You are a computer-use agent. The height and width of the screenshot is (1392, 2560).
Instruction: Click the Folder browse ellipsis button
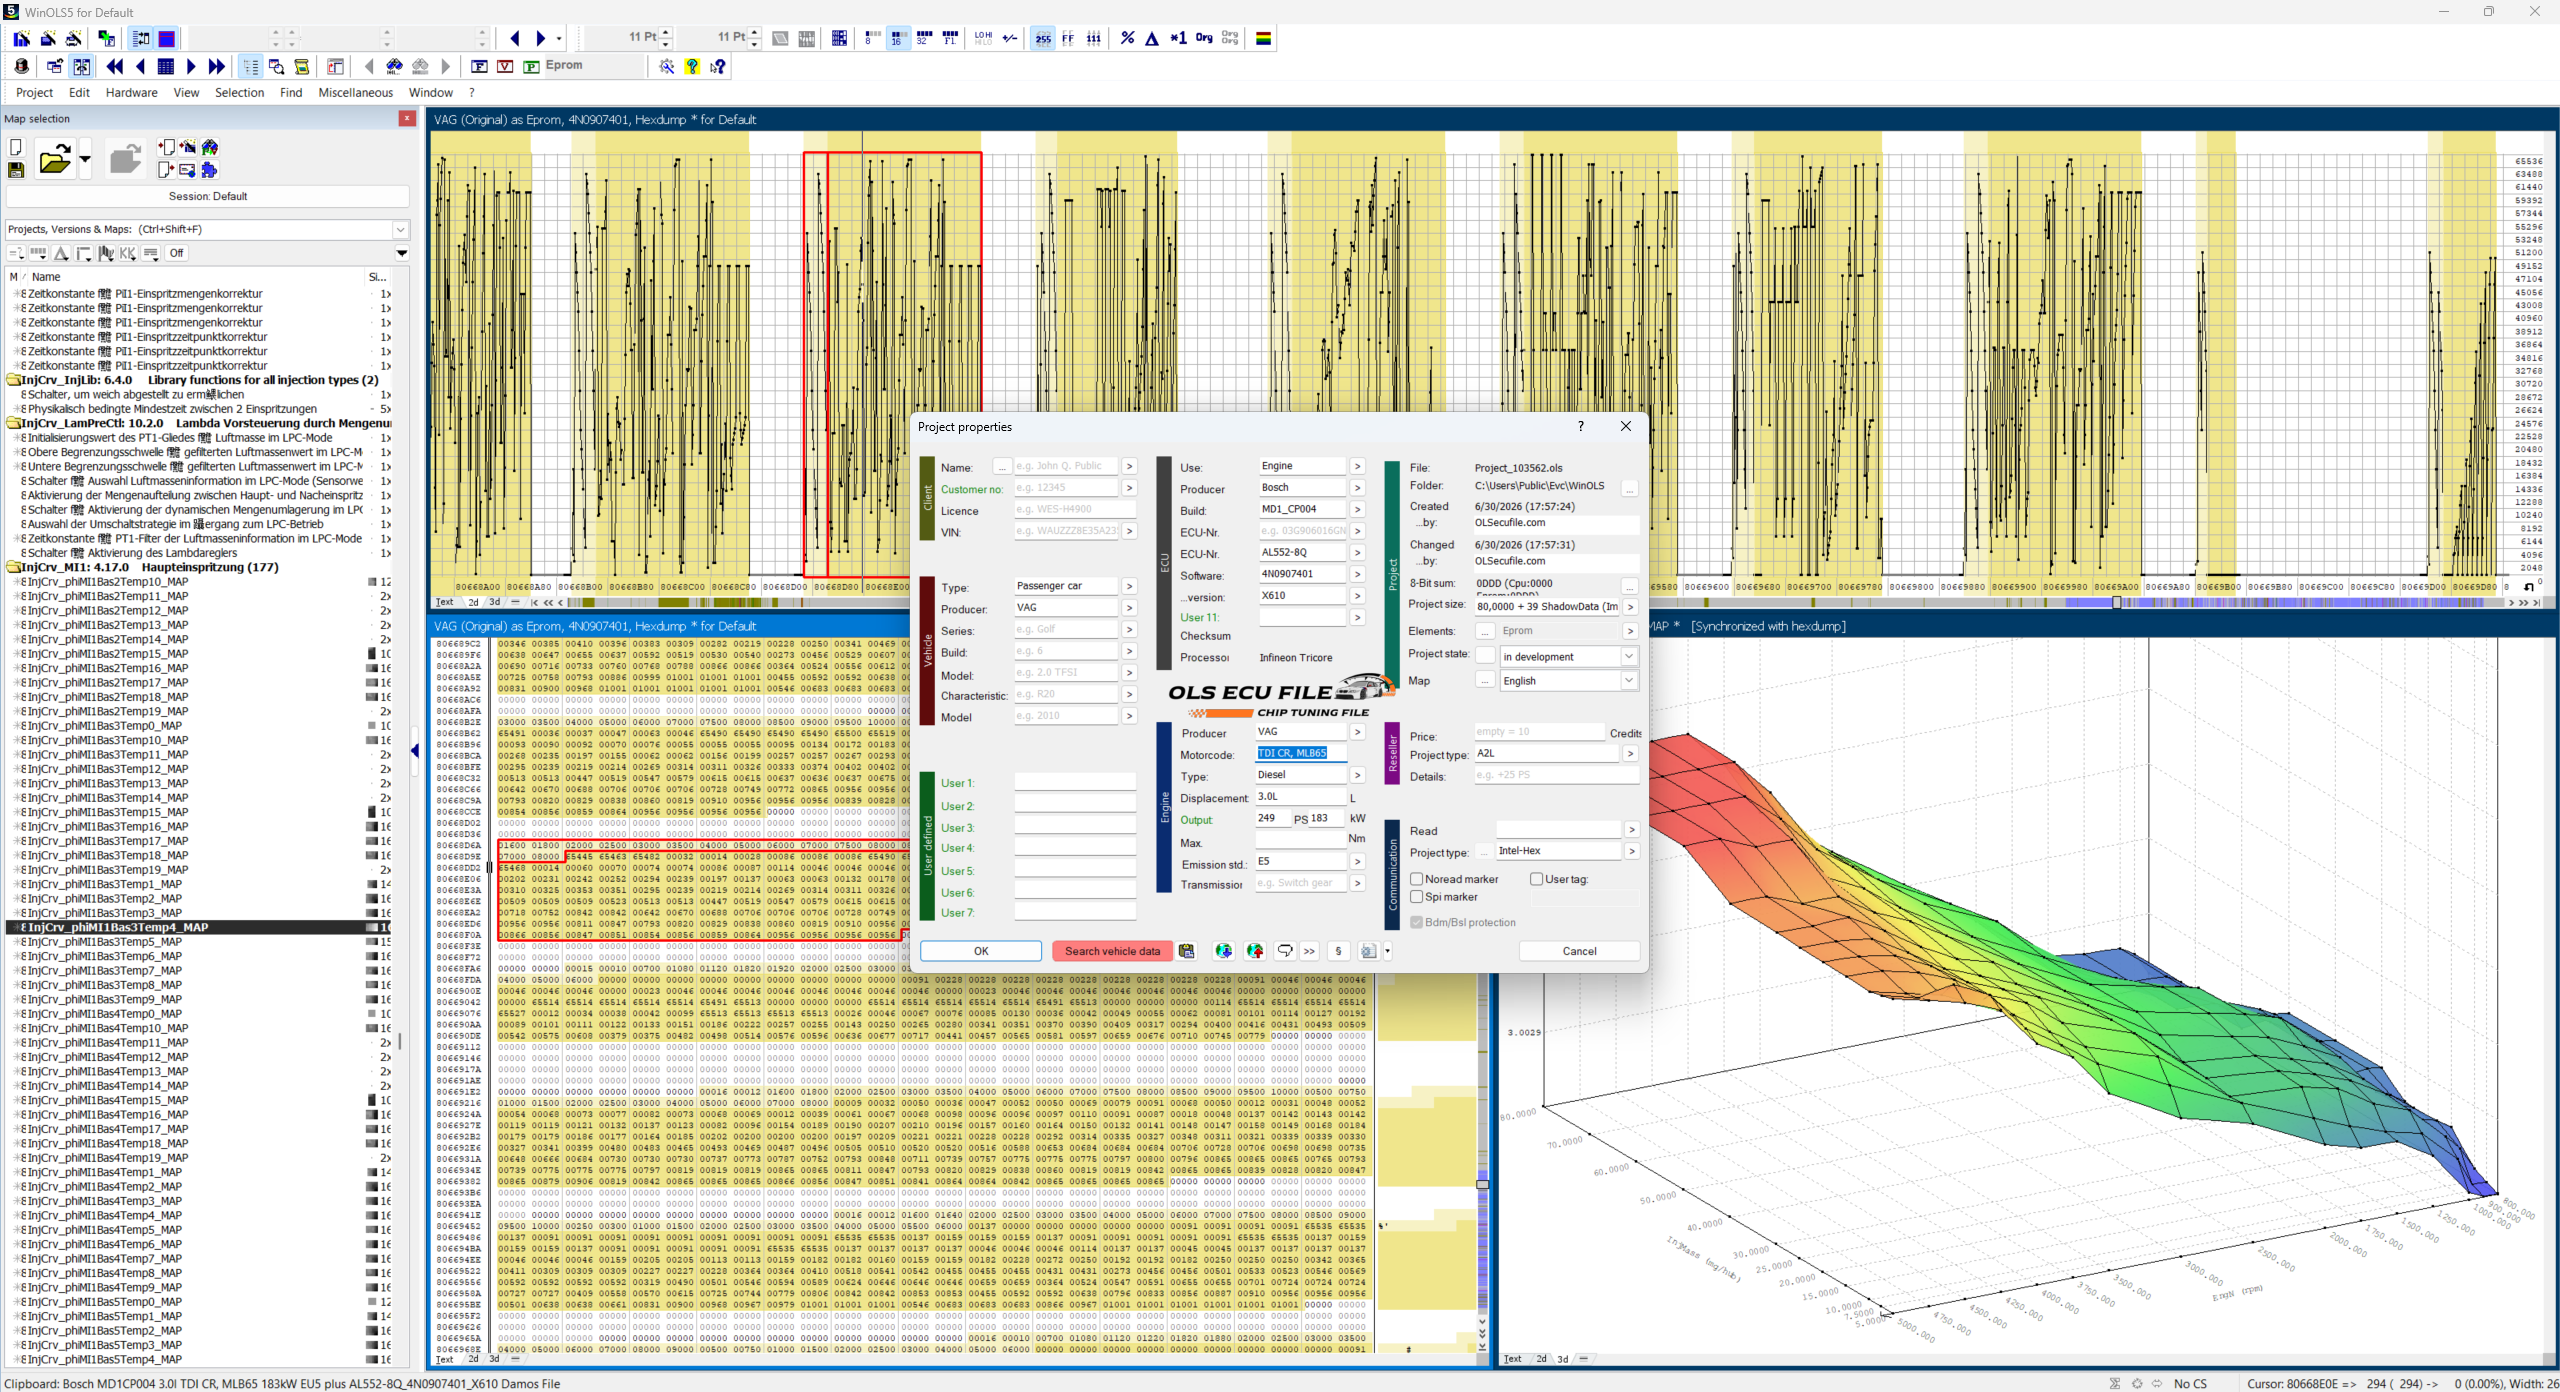(1629, 488)
